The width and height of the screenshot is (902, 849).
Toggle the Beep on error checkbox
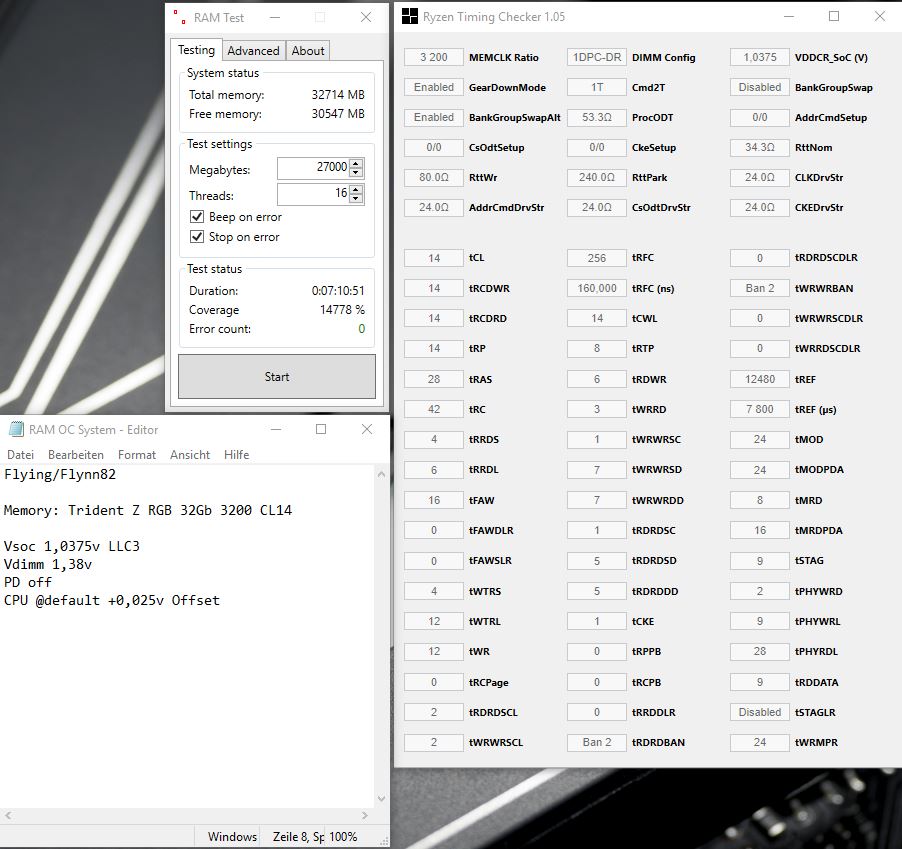pos(197,217)
